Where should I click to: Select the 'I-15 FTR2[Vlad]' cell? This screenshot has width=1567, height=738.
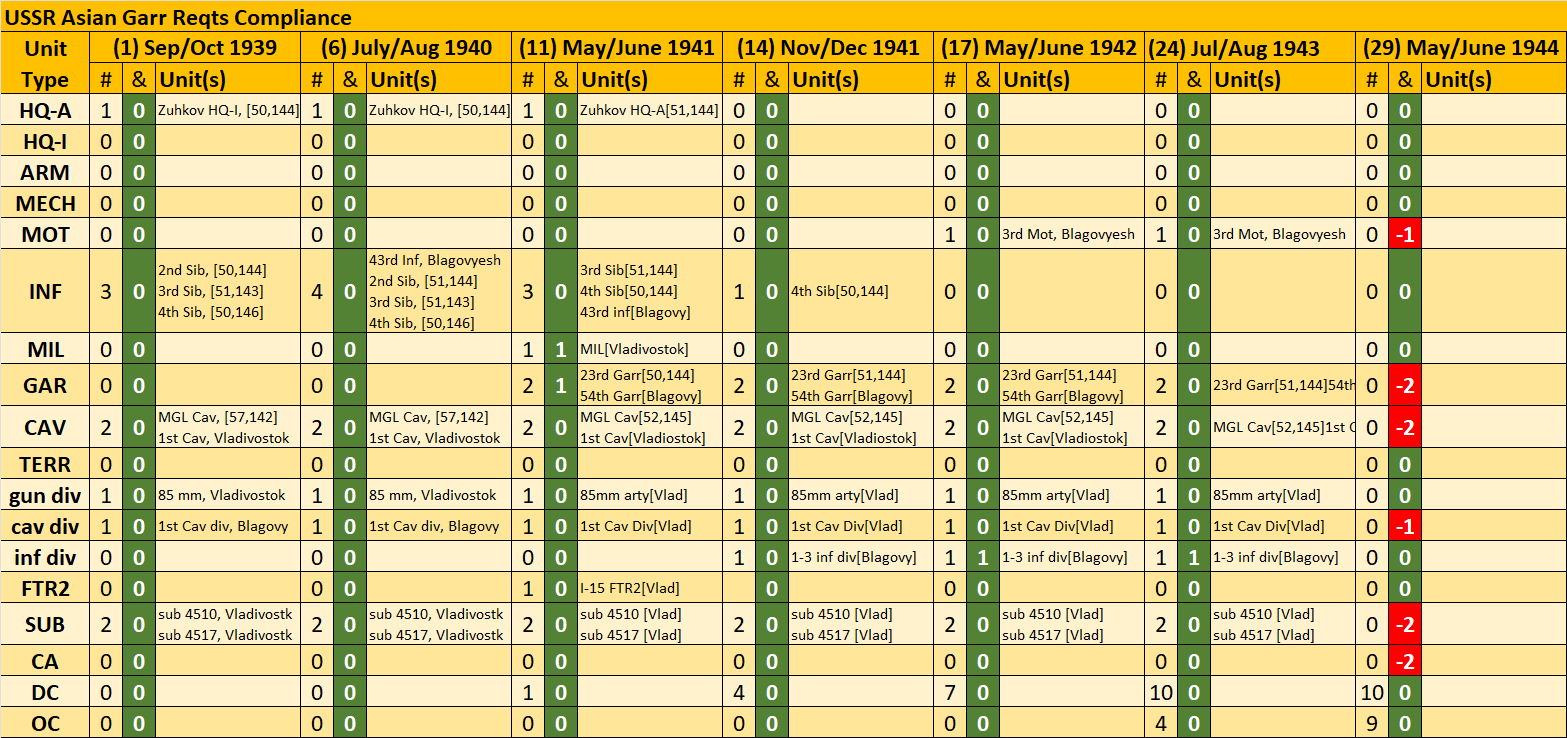click(650, 587)
